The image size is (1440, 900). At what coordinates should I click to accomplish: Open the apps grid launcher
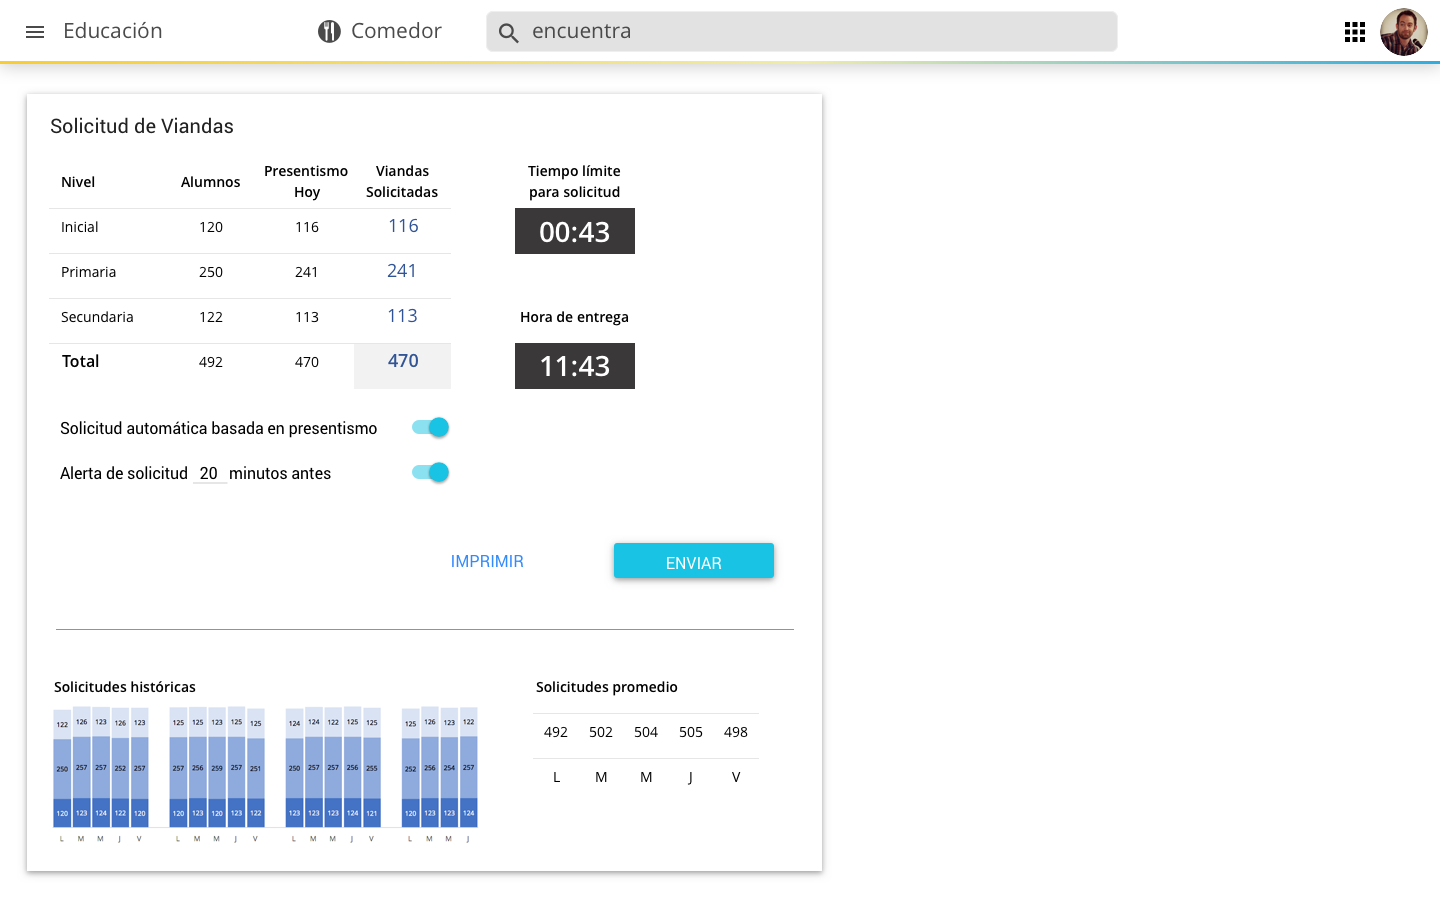1354,32
